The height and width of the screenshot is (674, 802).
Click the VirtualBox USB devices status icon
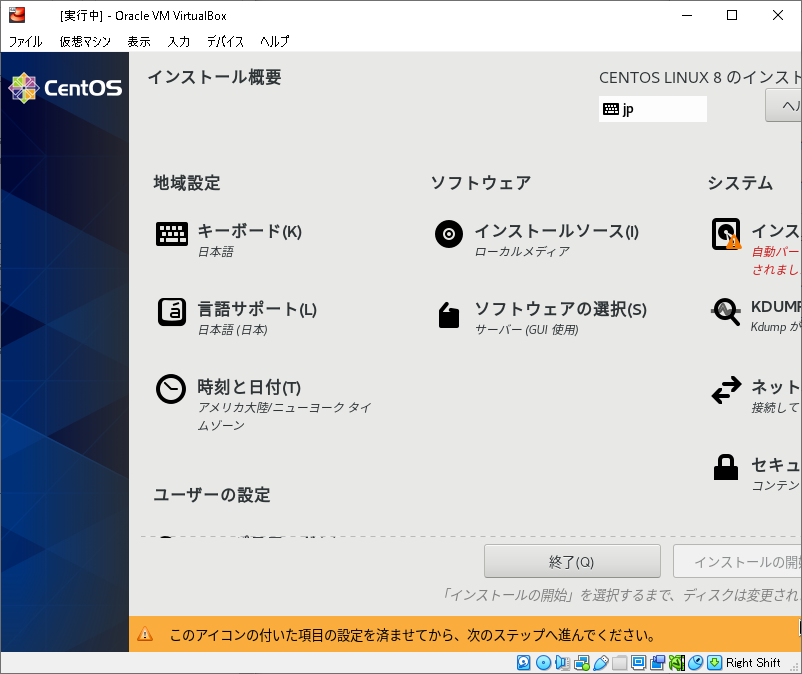tap(600, 663)
